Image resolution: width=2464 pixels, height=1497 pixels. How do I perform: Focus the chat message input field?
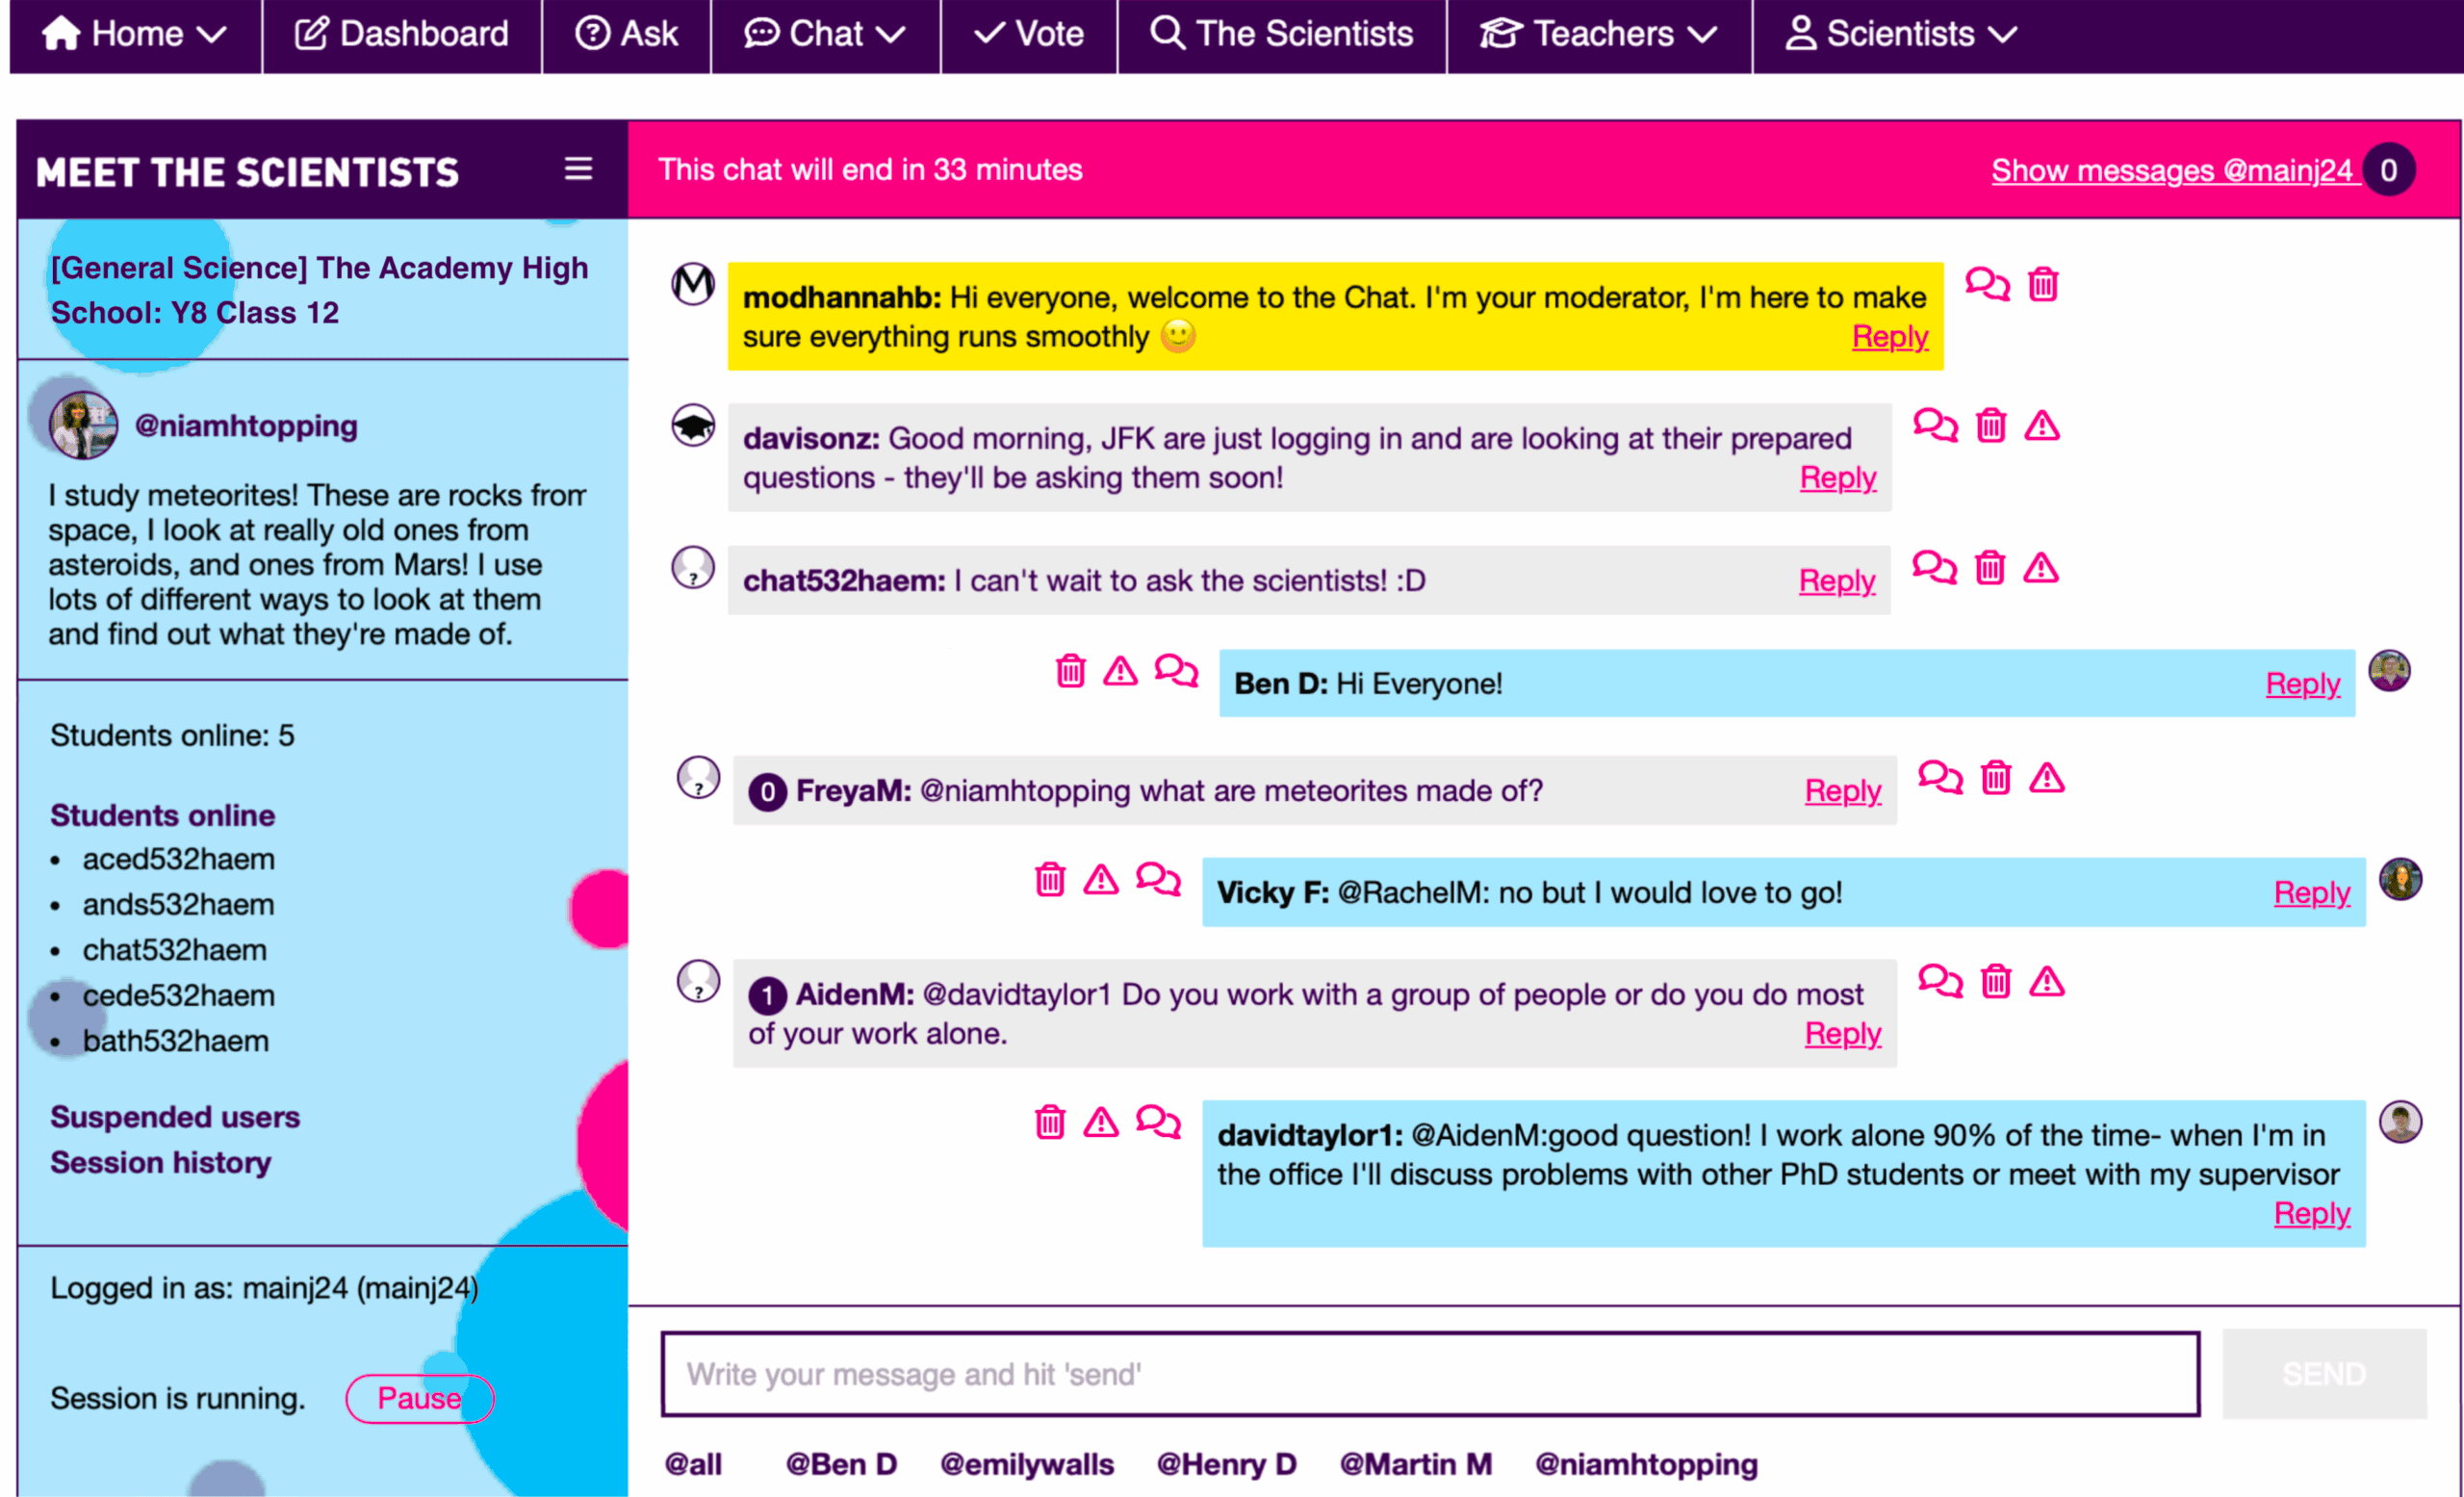point(1430,1374)
